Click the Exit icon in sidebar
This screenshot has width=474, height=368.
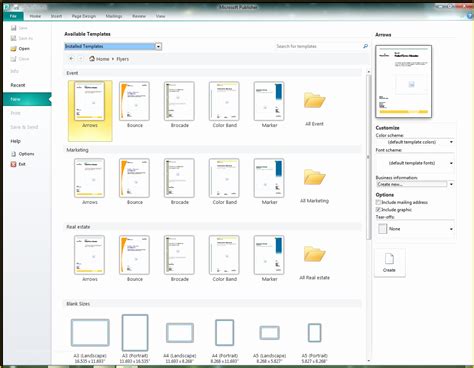click(13, 164)
